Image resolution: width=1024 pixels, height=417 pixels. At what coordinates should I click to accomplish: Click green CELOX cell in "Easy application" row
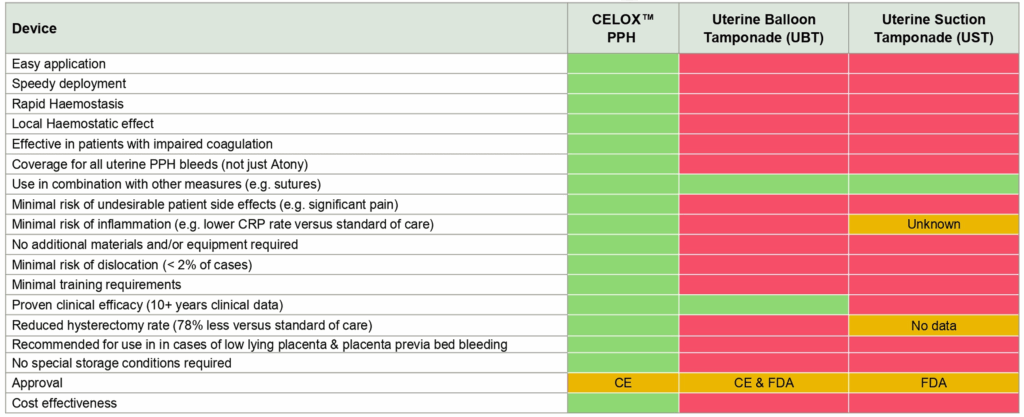tap(622, 64)
